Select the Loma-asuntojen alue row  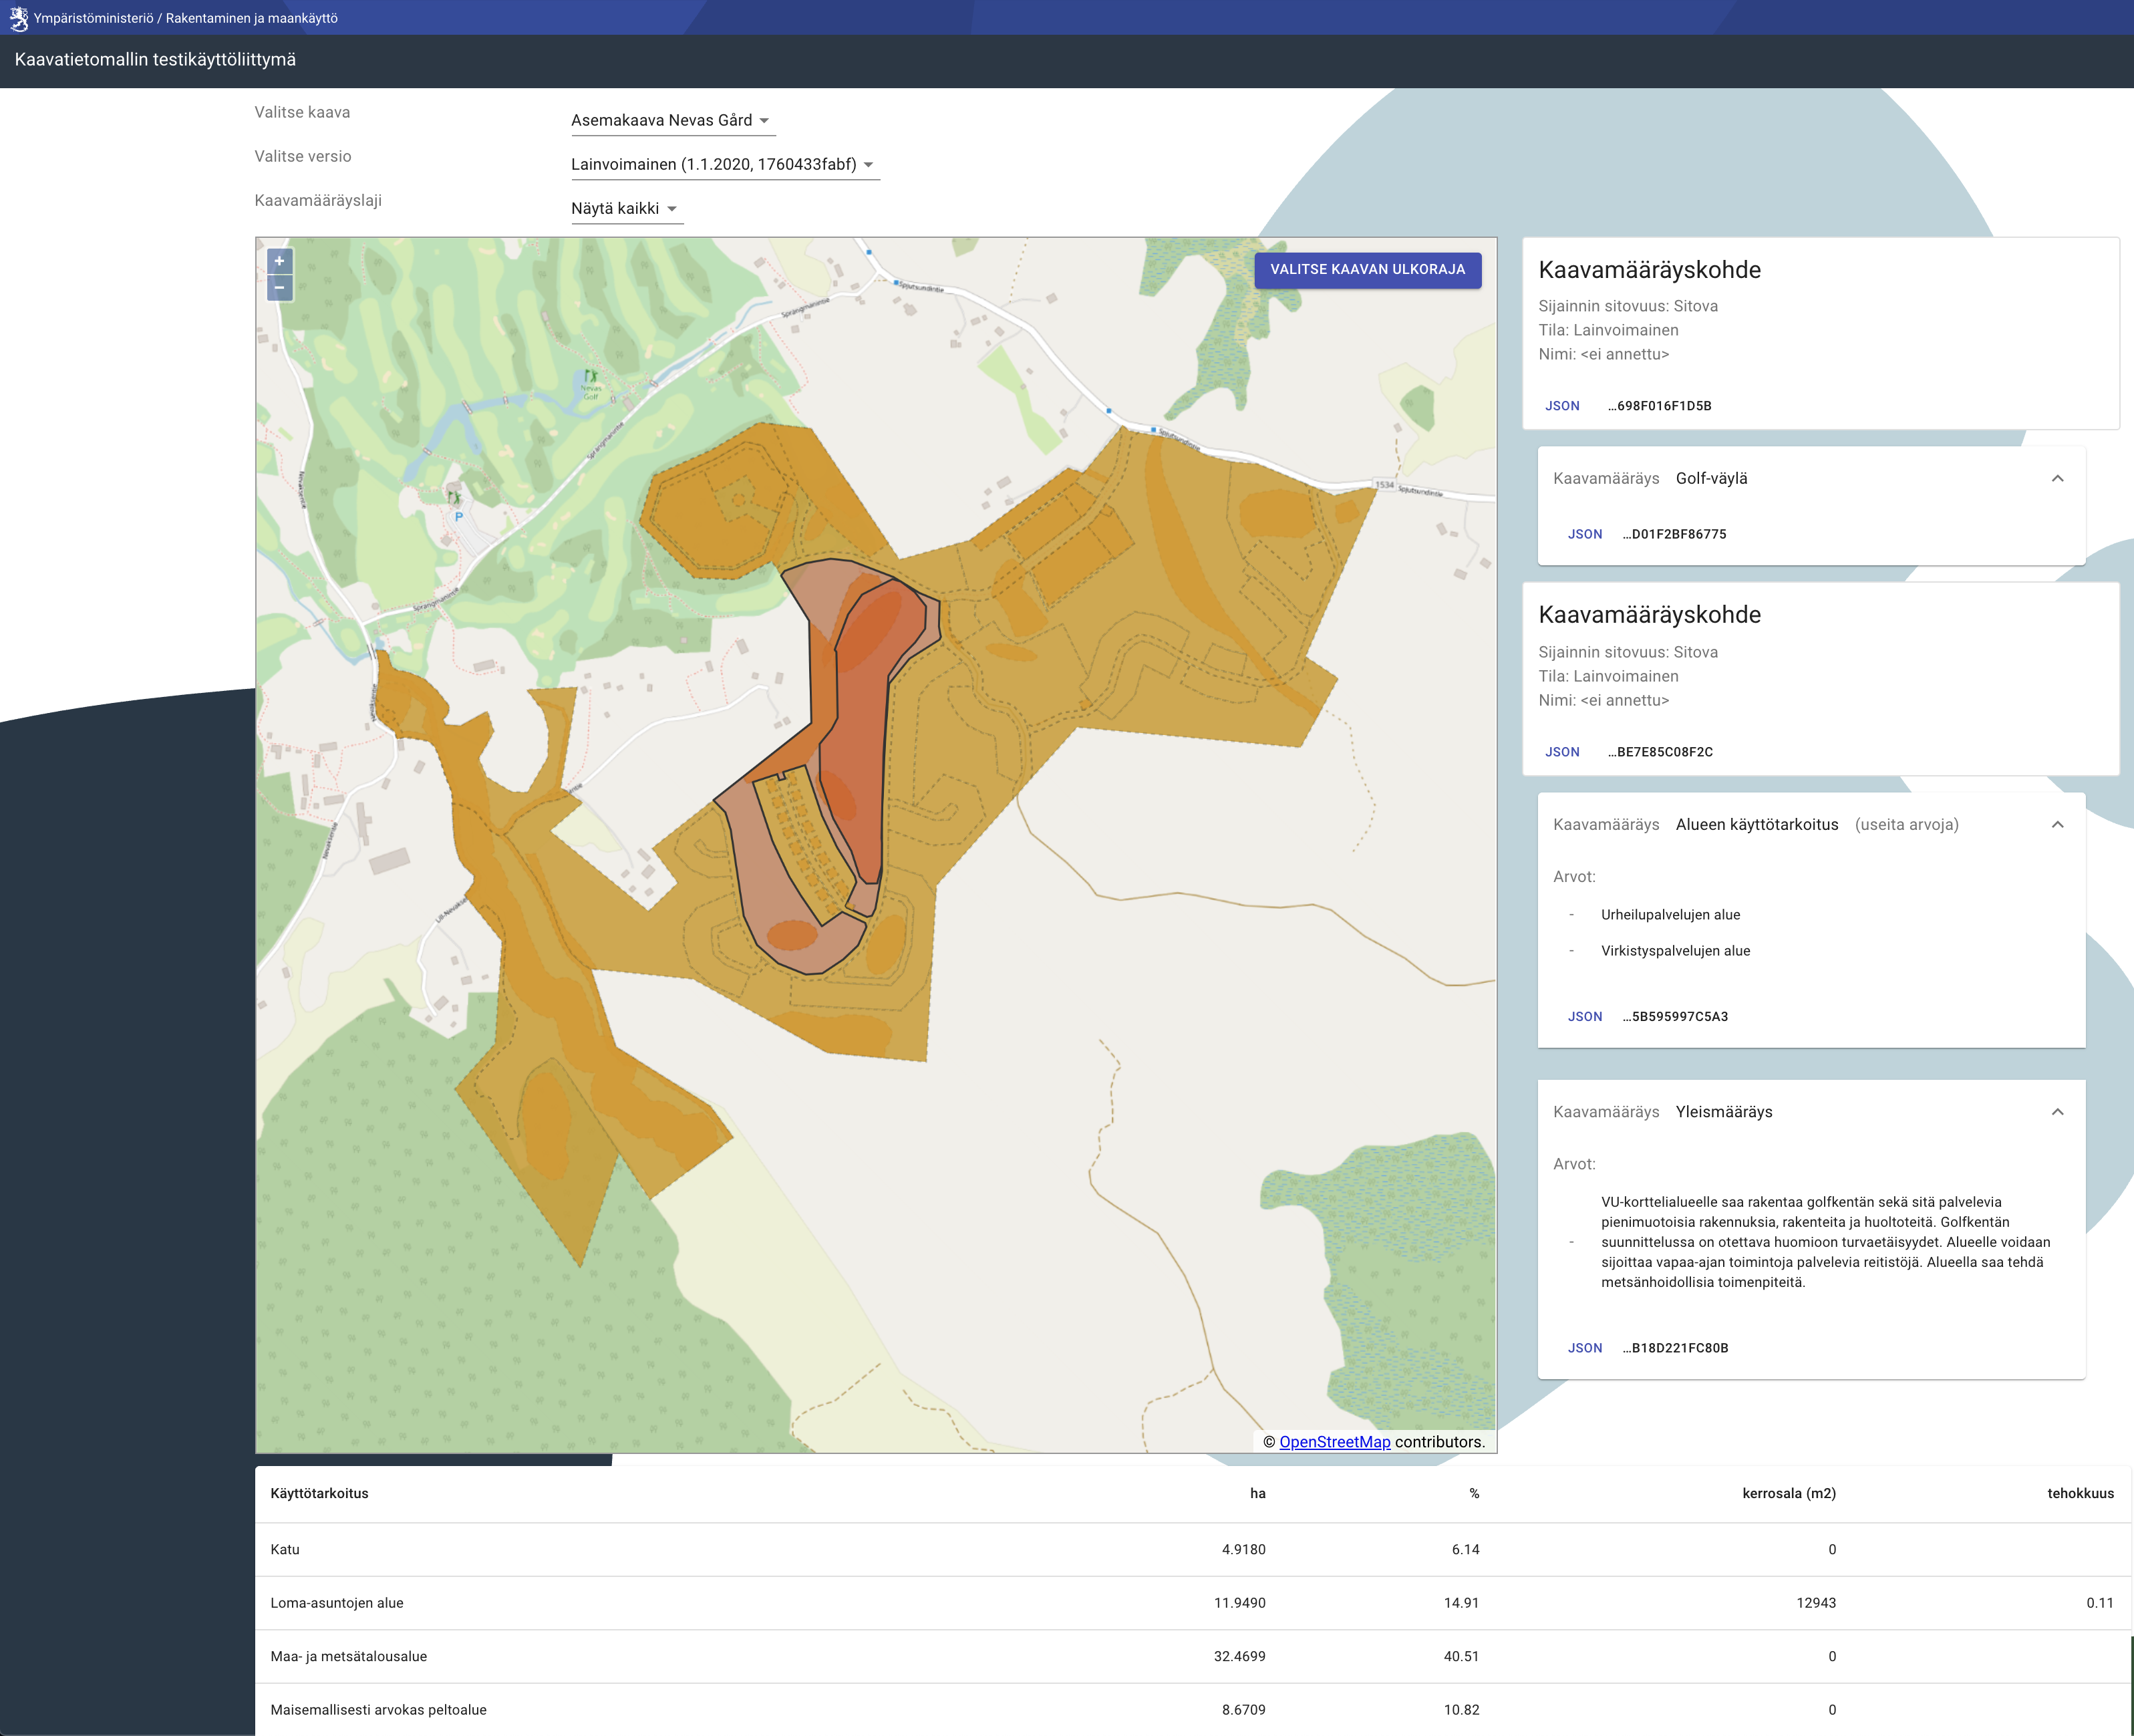pyautogui.click(x=1194, y=1603)
